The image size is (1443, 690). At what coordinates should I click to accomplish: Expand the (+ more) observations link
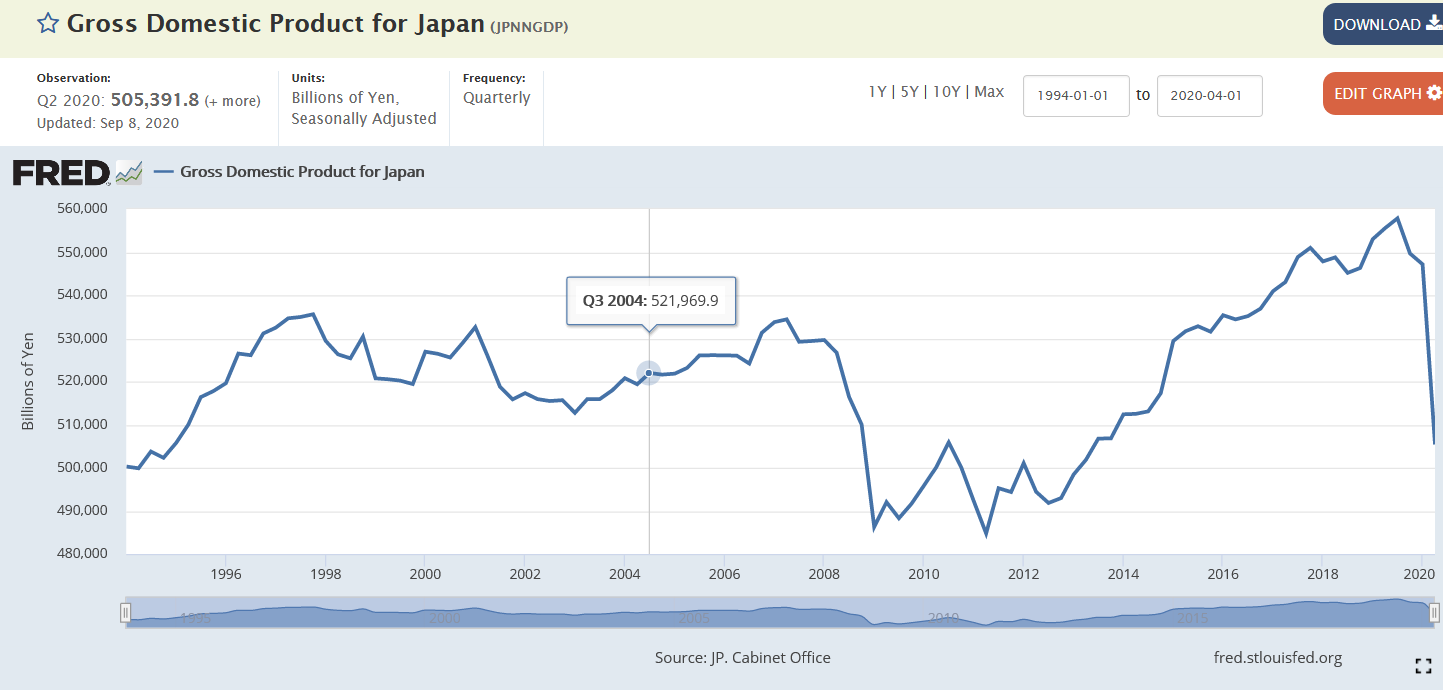tap(232, 101)
